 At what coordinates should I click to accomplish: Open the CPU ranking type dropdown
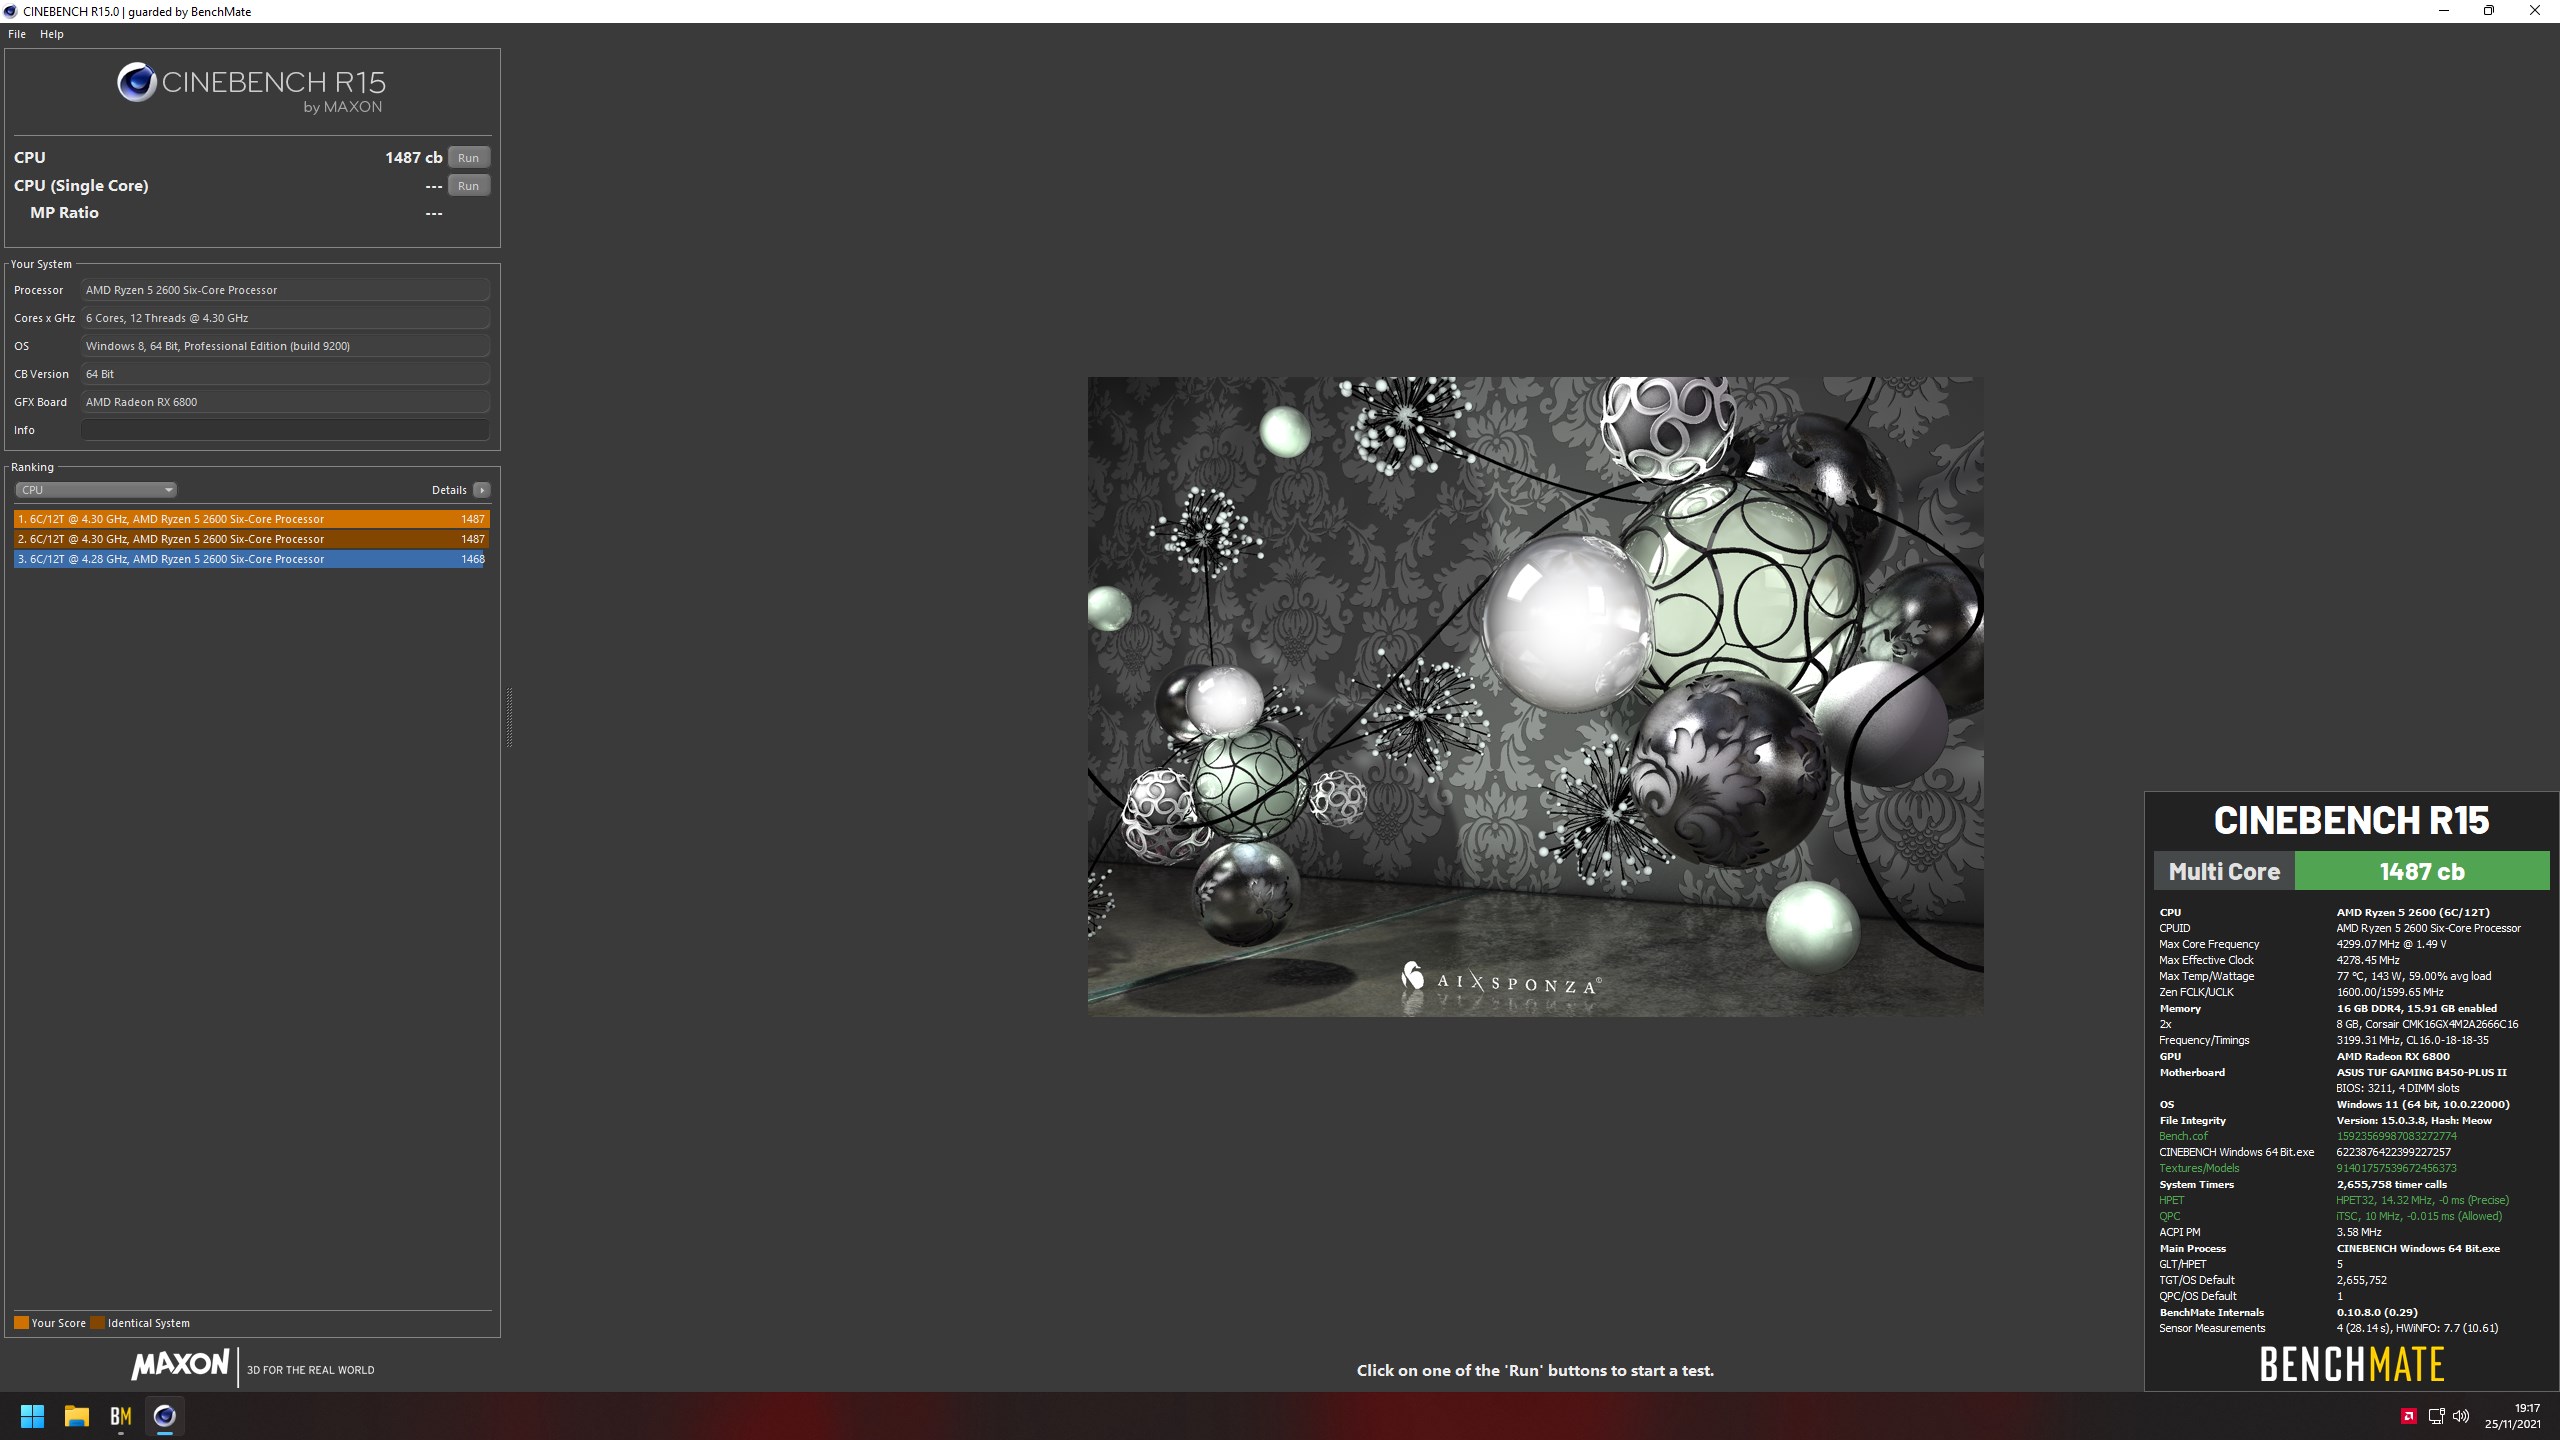point(96,490)
